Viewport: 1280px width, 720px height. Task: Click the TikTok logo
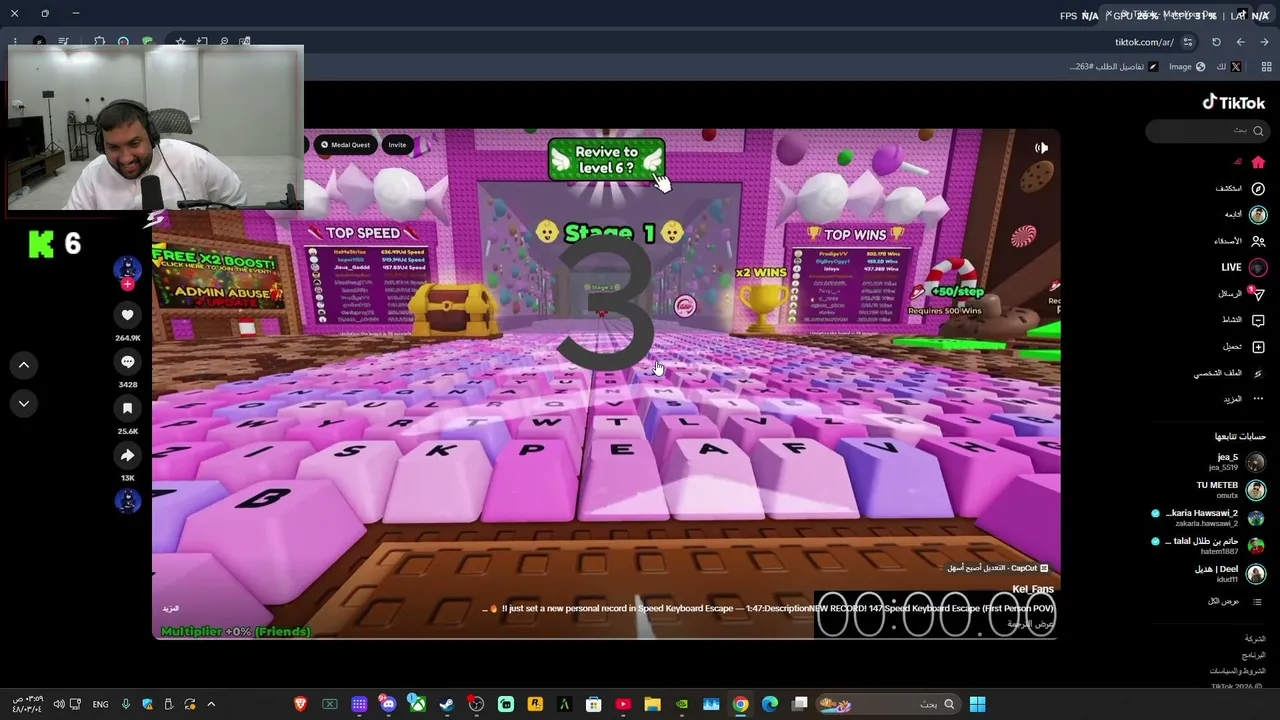(1233, 102)
